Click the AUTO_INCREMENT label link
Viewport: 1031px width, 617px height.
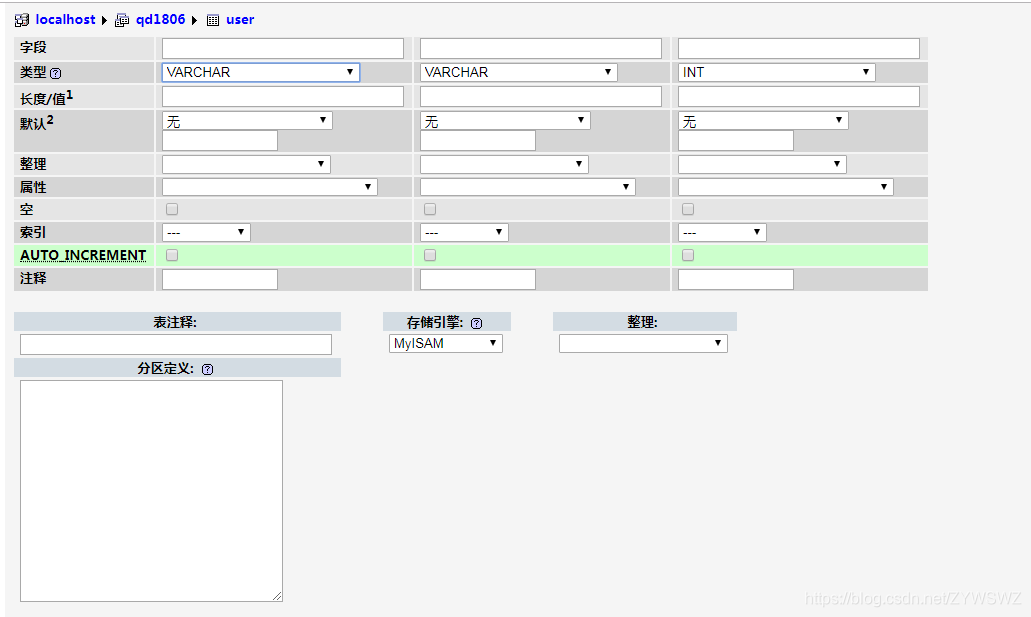(83, 255)
